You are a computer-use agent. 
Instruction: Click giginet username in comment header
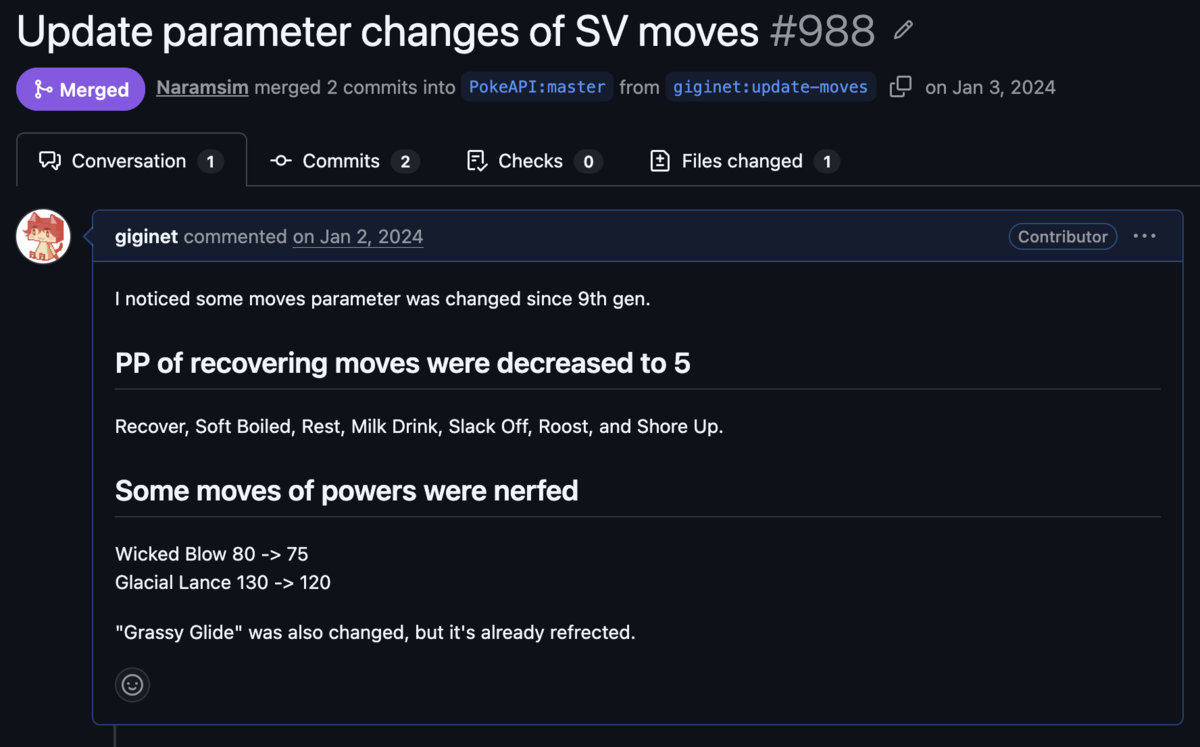coord(146,237)
